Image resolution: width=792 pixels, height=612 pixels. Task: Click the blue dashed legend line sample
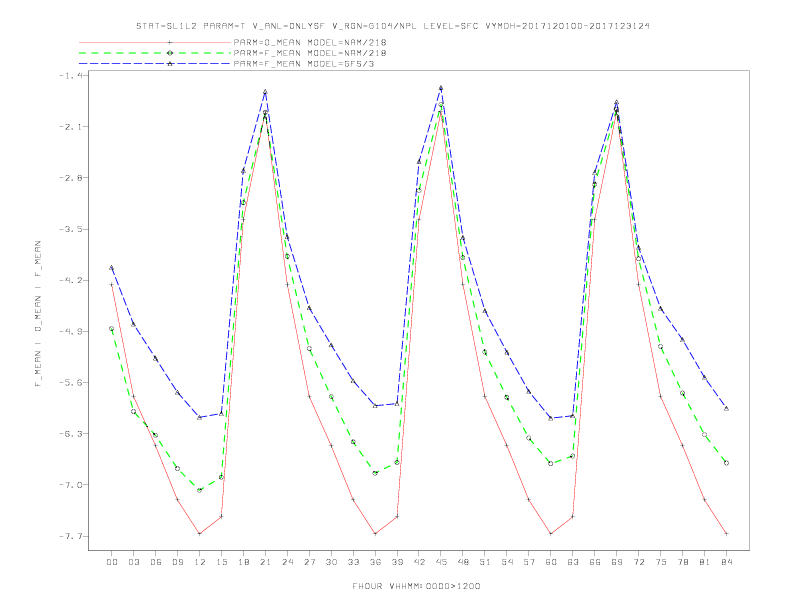click(155, 64)
